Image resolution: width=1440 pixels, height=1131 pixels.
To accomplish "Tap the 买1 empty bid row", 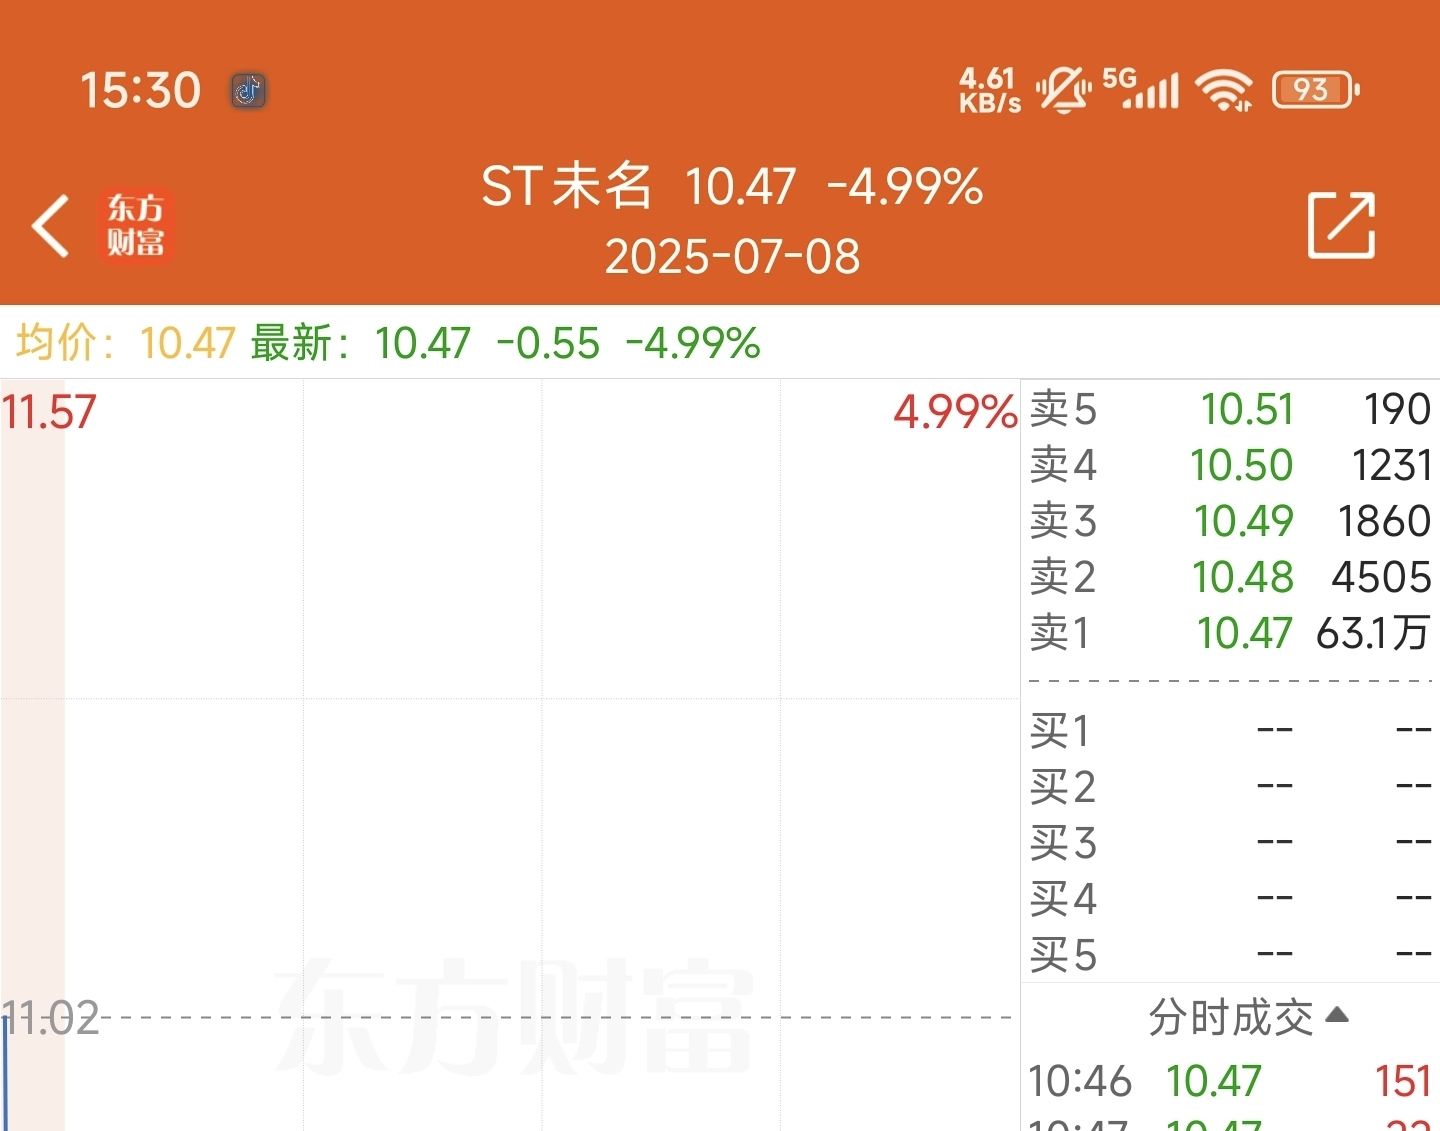I will (1230, 731).
